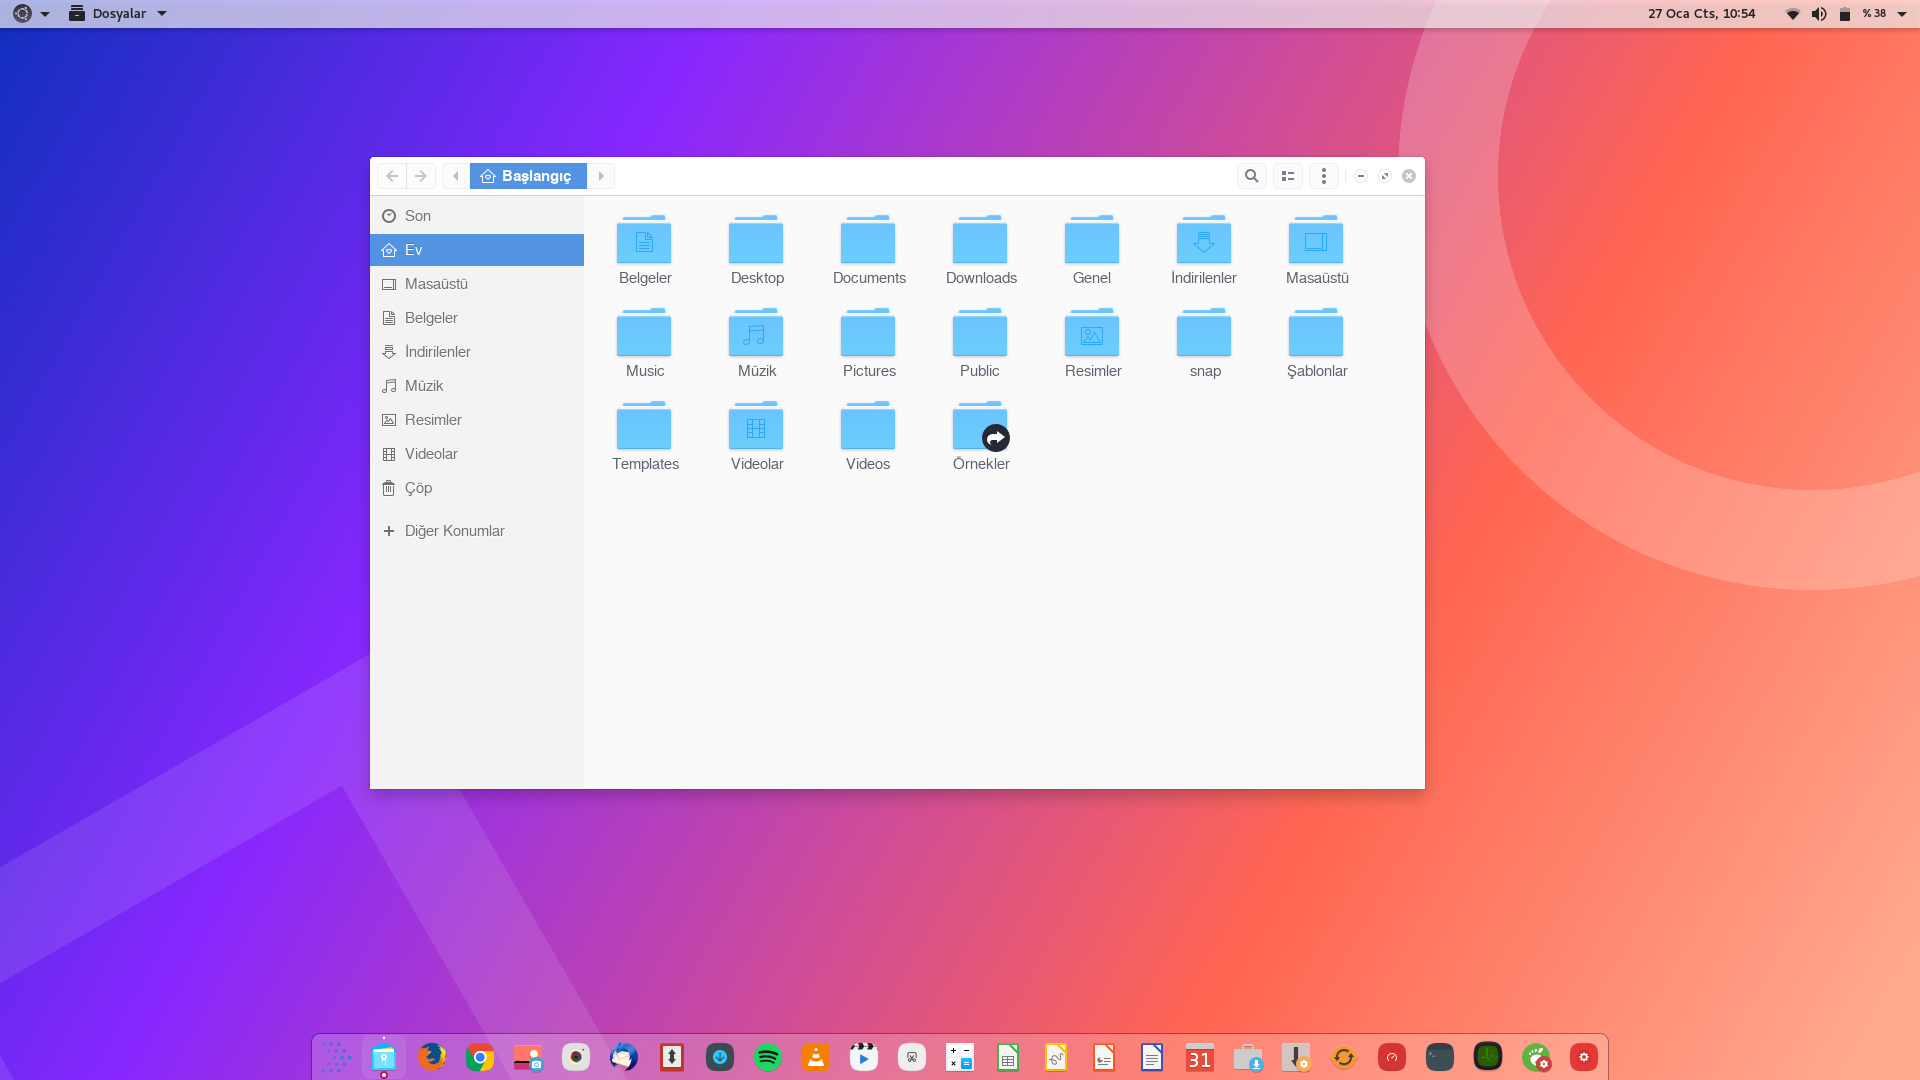Open the app grid launcher in dock
This screenshot has width=1920, height=1080.
336,1057
